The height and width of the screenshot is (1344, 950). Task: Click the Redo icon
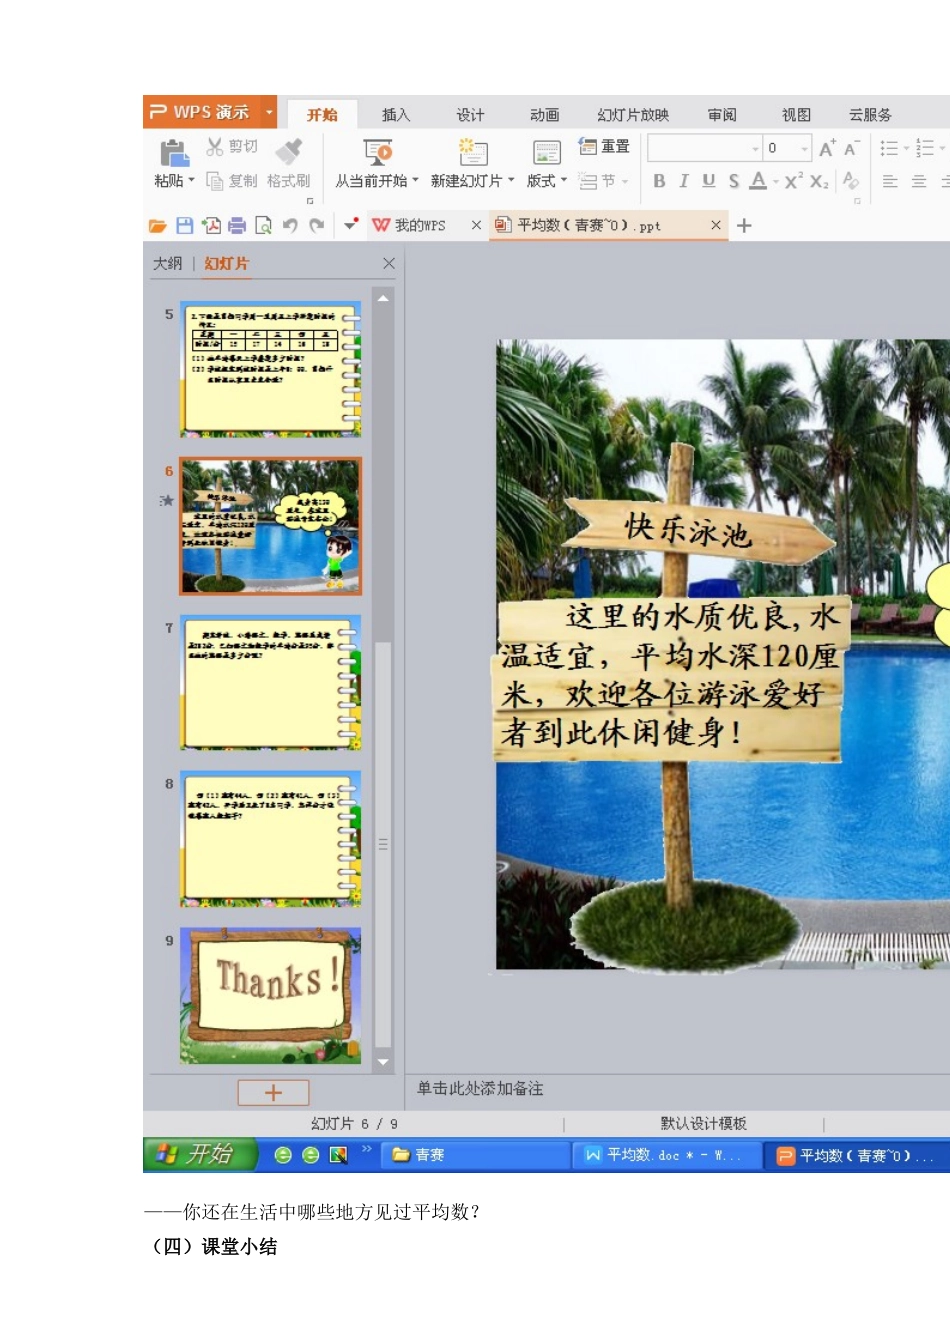[x=317, y=226]
